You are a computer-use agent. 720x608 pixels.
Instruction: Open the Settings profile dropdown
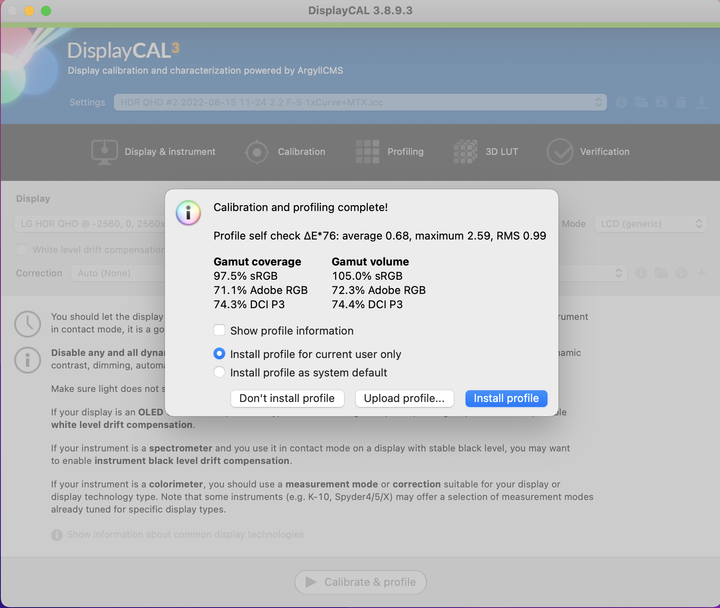tap(361, 102)
